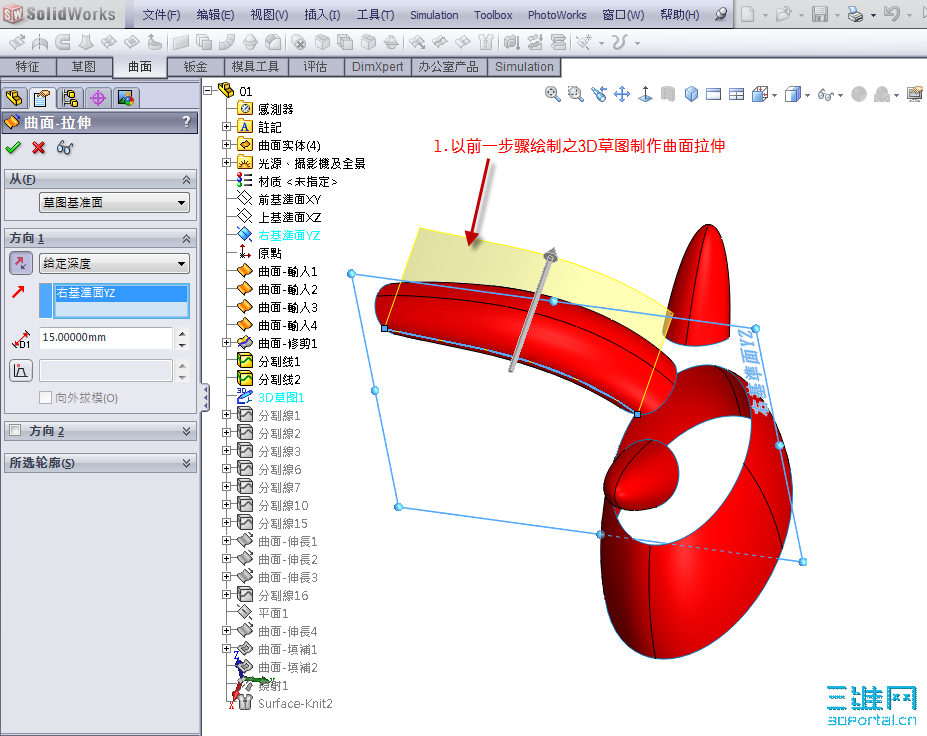Screen dimensions: 927x736
Task: Open the 插入(I) menu
Action: click(322, 15)
